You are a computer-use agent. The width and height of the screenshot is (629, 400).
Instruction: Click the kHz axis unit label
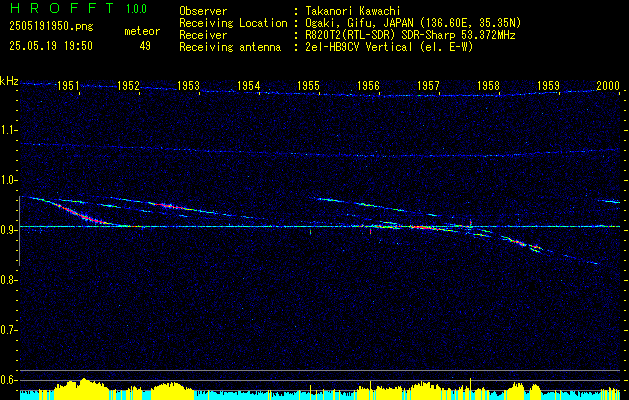(x=9, y=81)
